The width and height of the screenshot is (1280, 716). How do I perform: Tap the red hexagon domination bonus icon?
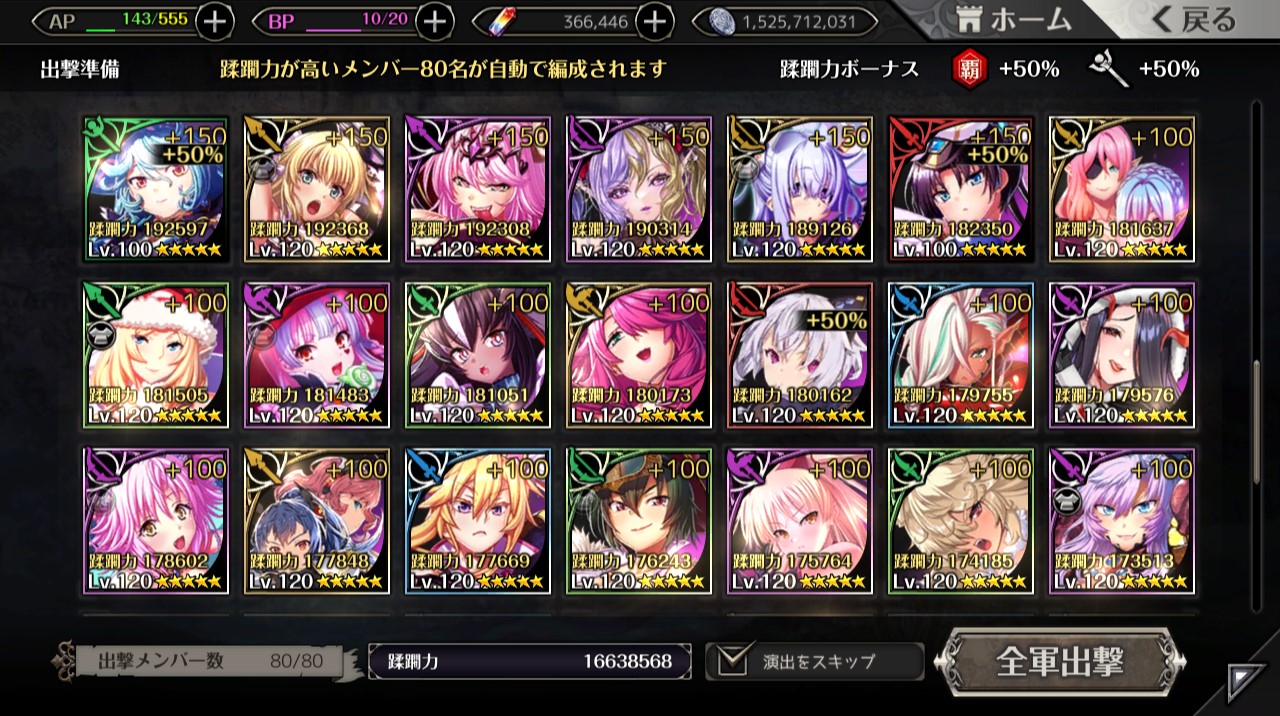[967, 69]
